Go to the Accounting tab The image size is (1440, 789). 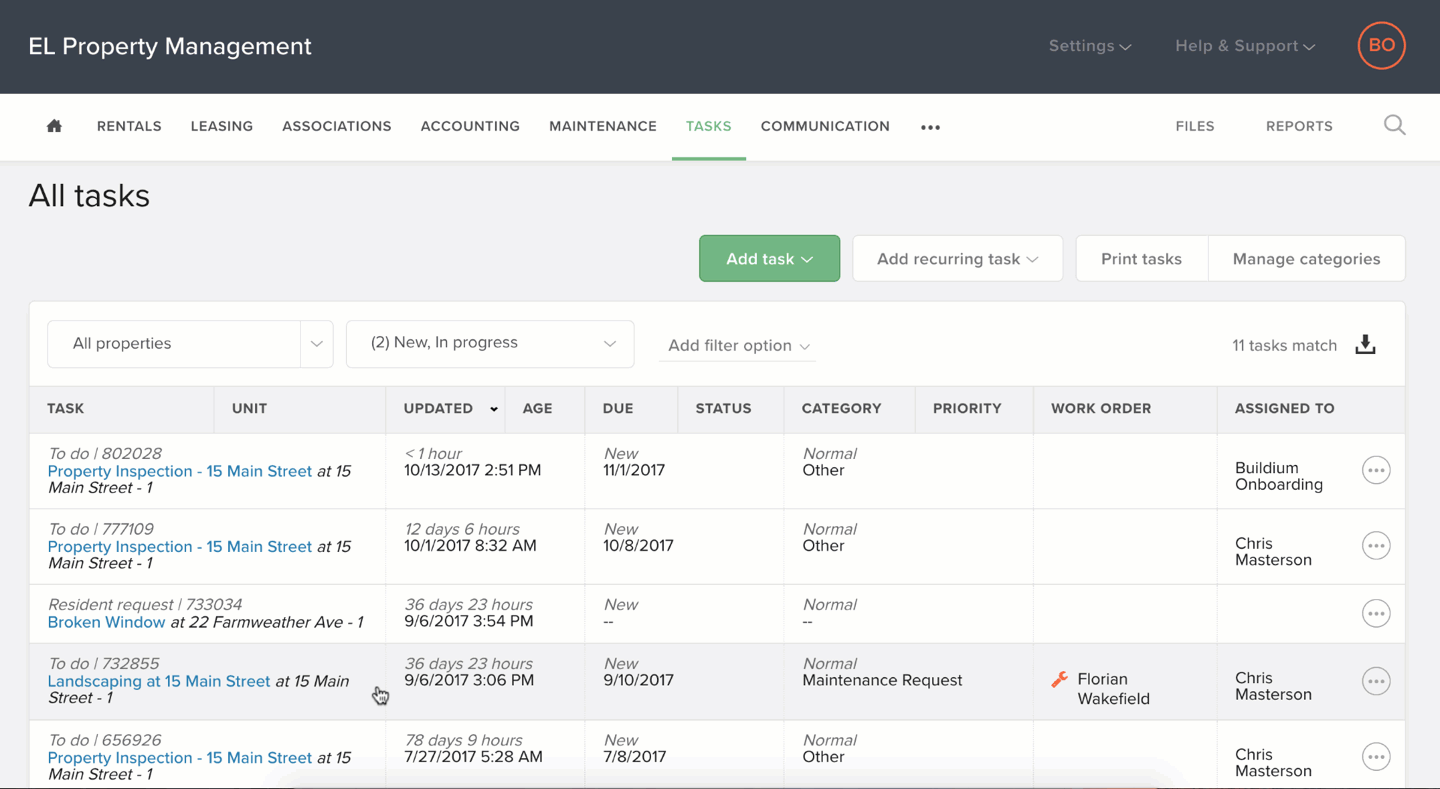click(x=470, y=126)
